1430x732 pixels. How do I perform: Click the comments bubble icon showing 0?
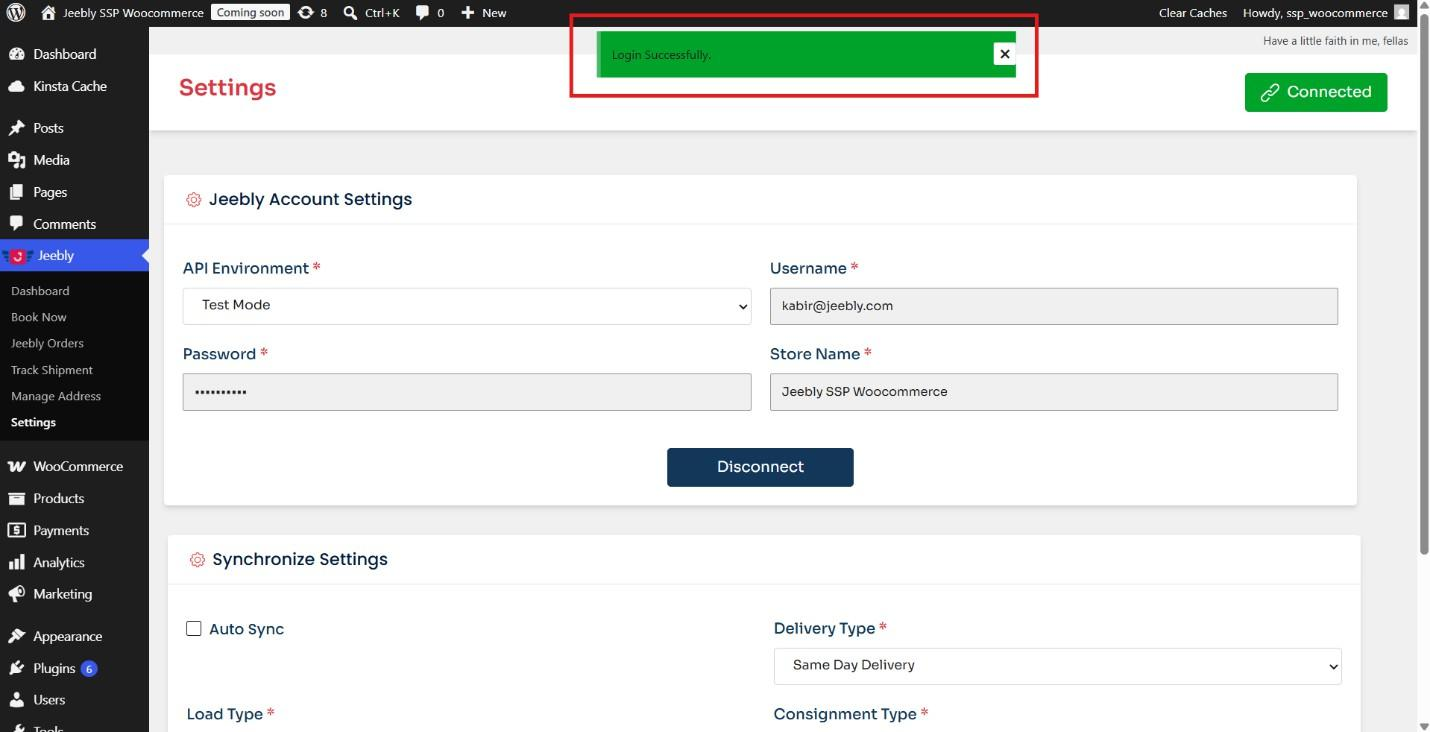pyautogui.click(x=423, y=13)
